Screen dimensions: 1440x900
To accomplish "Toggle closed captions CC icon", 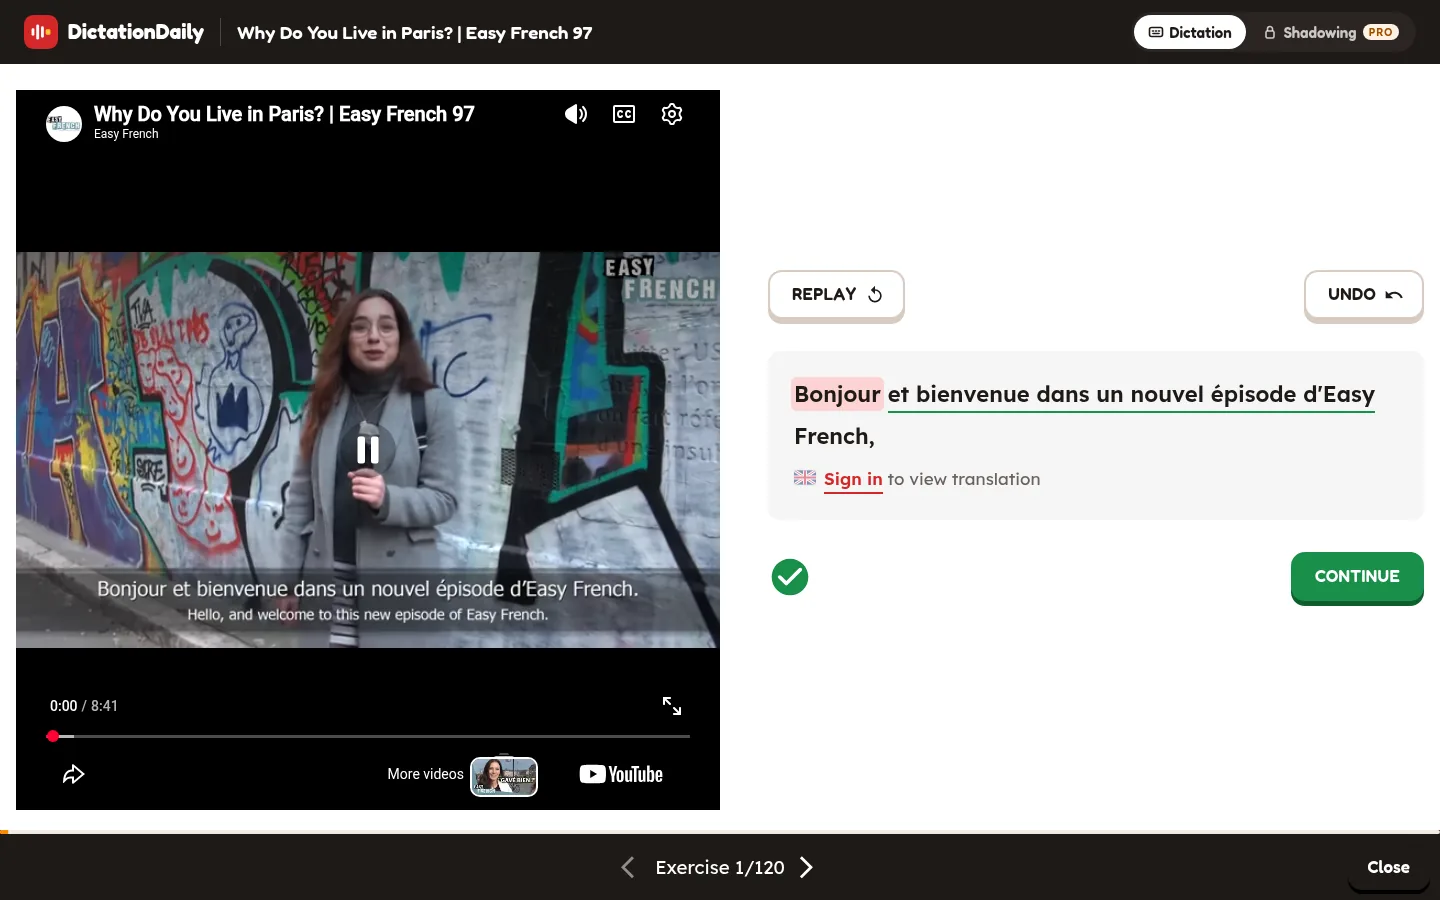I will click(624, 114).
